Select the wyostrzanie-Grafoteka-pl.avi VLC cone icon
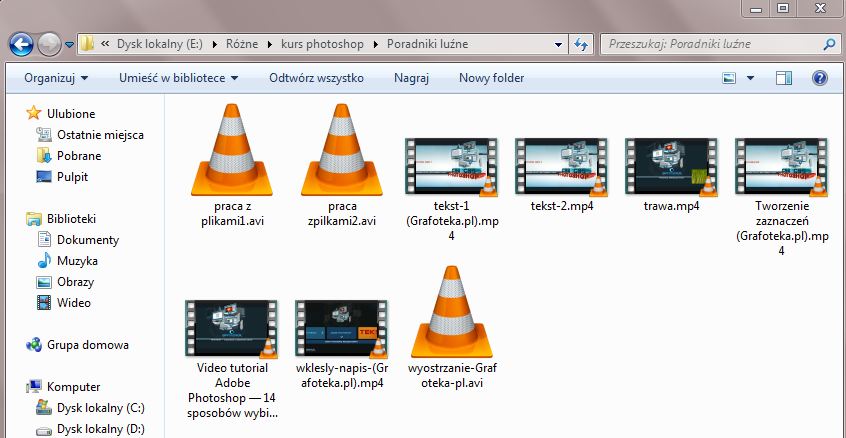Screen dimensions: 846x438 tap(452, 312)
